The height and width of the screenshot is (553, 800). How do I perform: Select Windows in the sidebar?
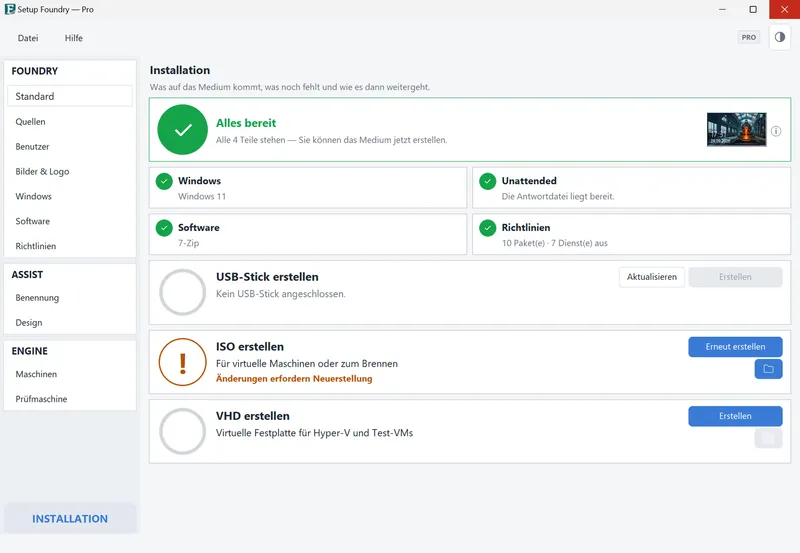tap(70, 196)
